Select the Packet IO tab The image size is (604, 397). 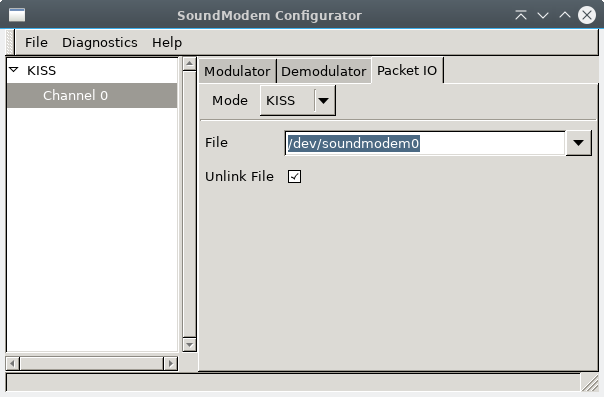(407, 70)
